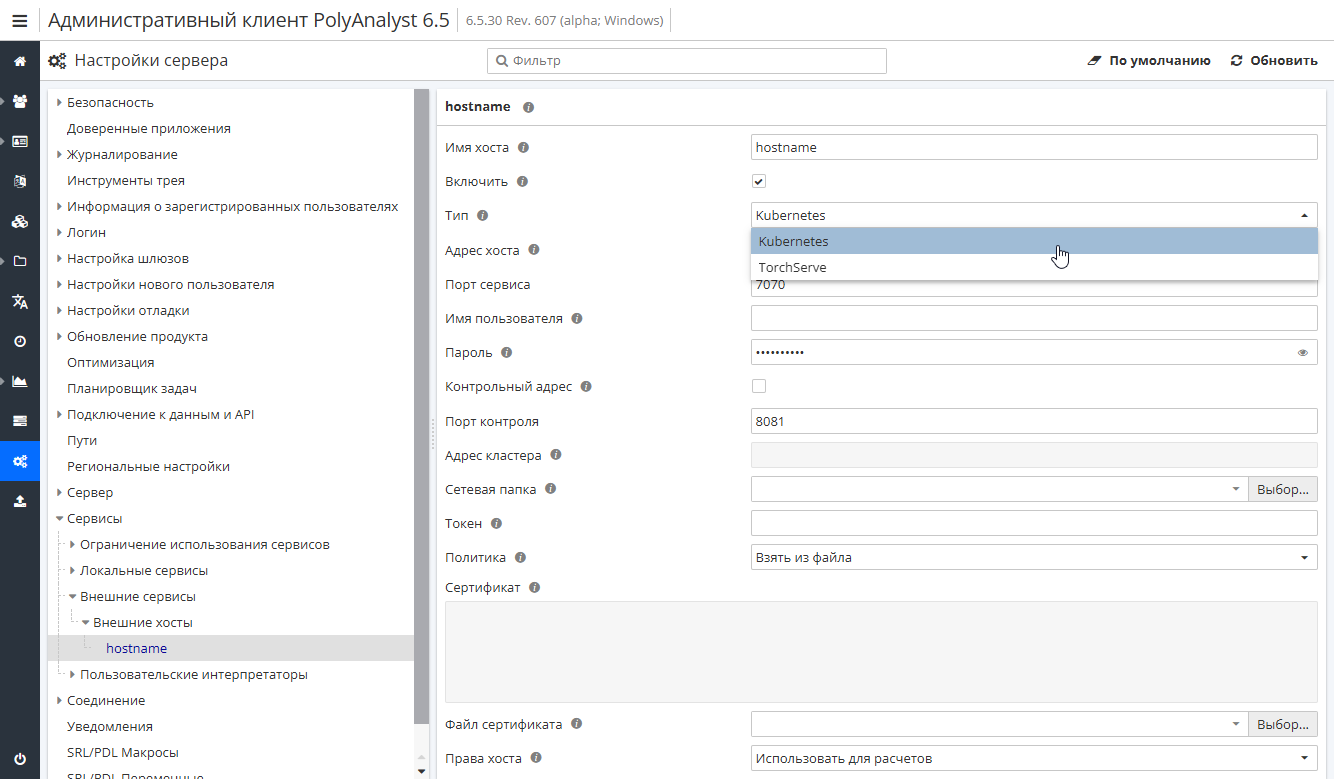1334x779 pixels.
Task: Open the clock scheduler sidebar icon
Action: click(x=20, y=341)
